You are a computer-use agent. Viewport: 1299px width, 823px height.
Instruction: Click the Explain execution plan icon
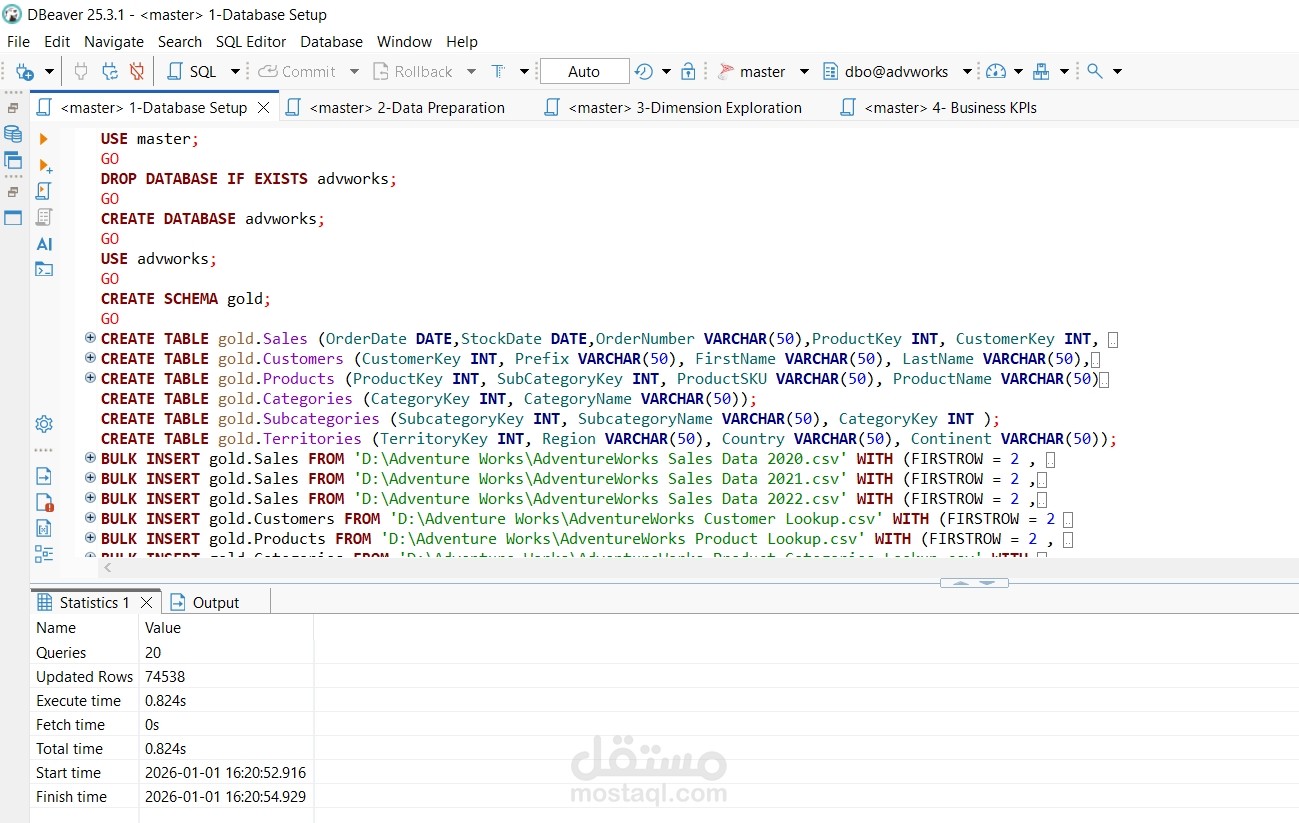coord(43,217)
